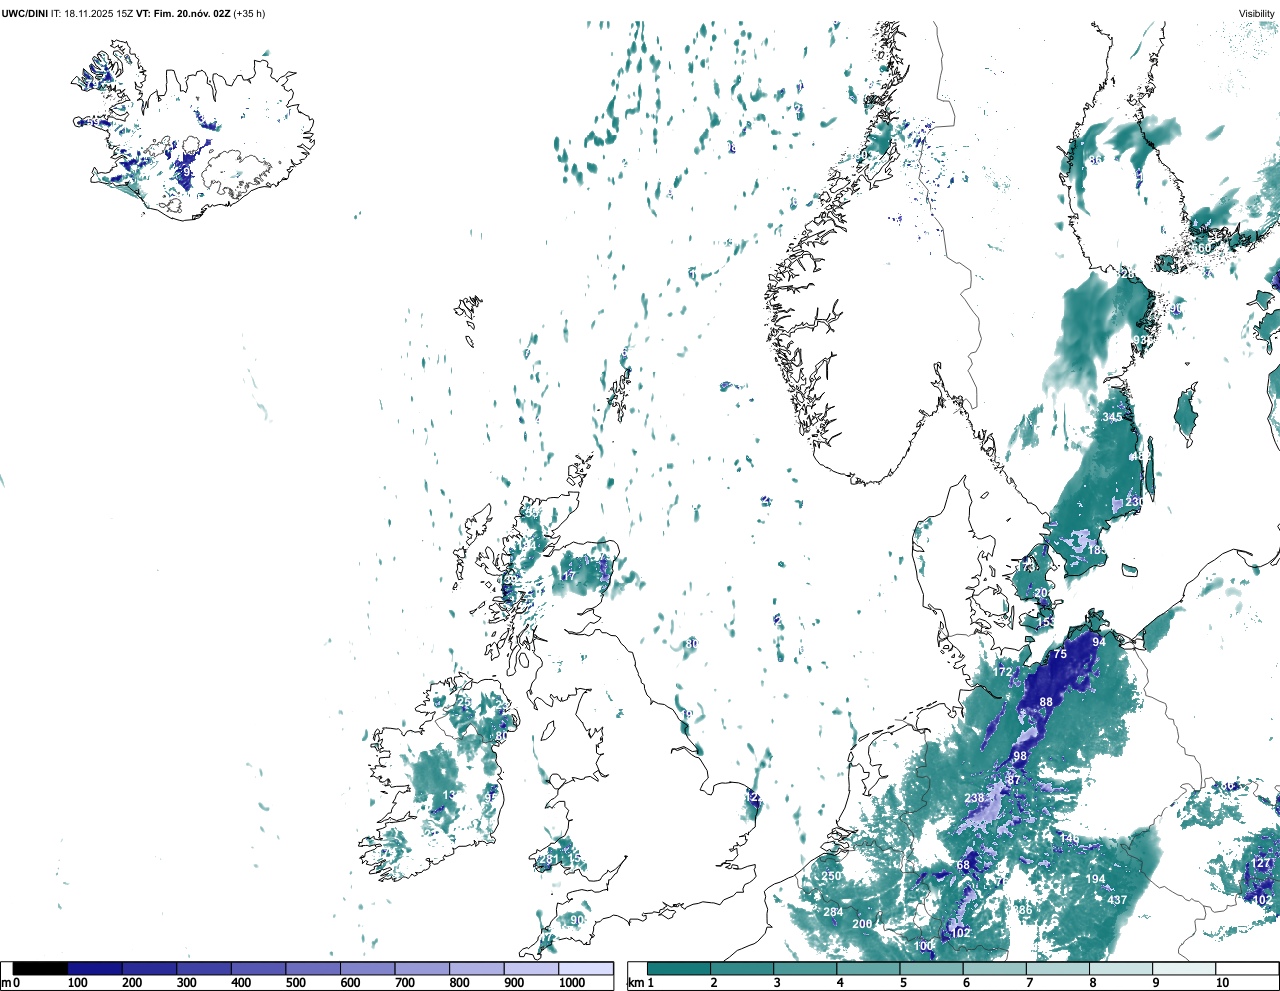Select the lightest 9–10 km legend swatch

click(x=1185, y=968)
